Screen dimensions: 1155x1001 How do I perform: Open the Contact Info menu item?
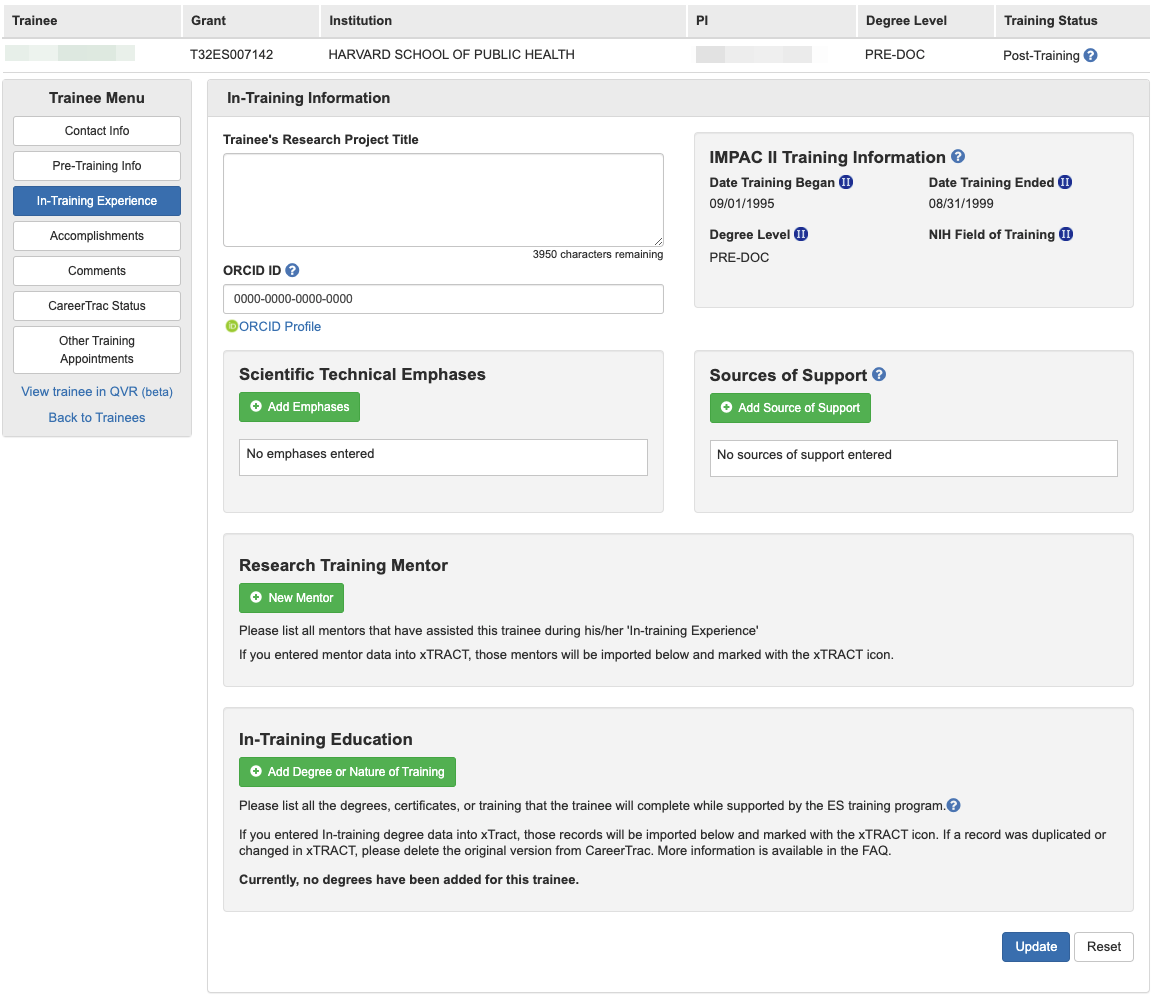tap(97, 131)
